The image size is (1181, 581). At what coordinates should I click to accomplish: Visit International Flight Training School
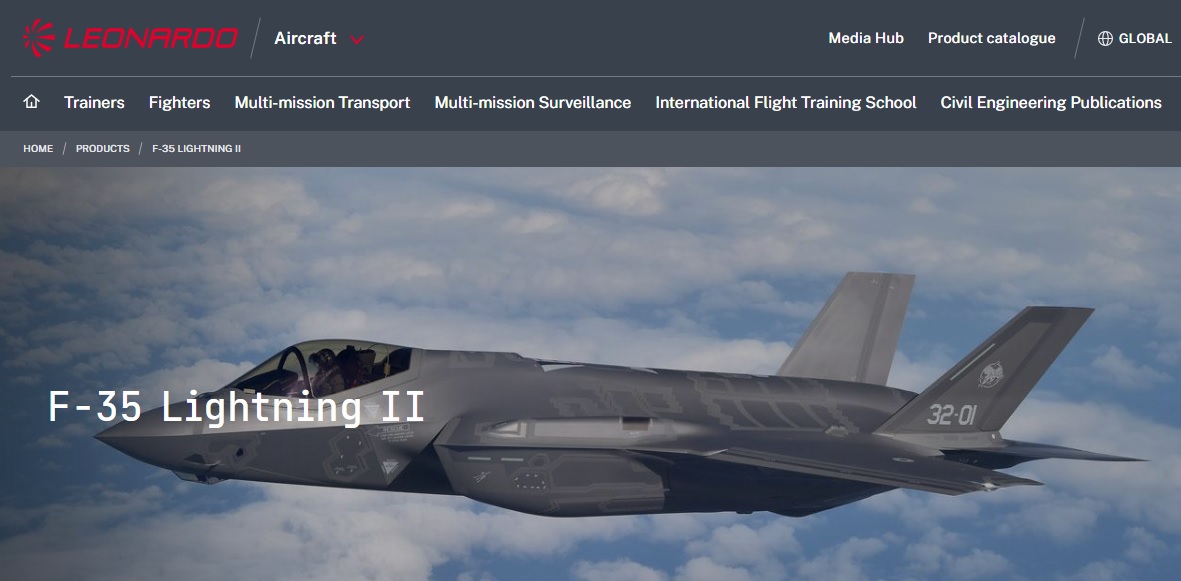tap(786, 102)
